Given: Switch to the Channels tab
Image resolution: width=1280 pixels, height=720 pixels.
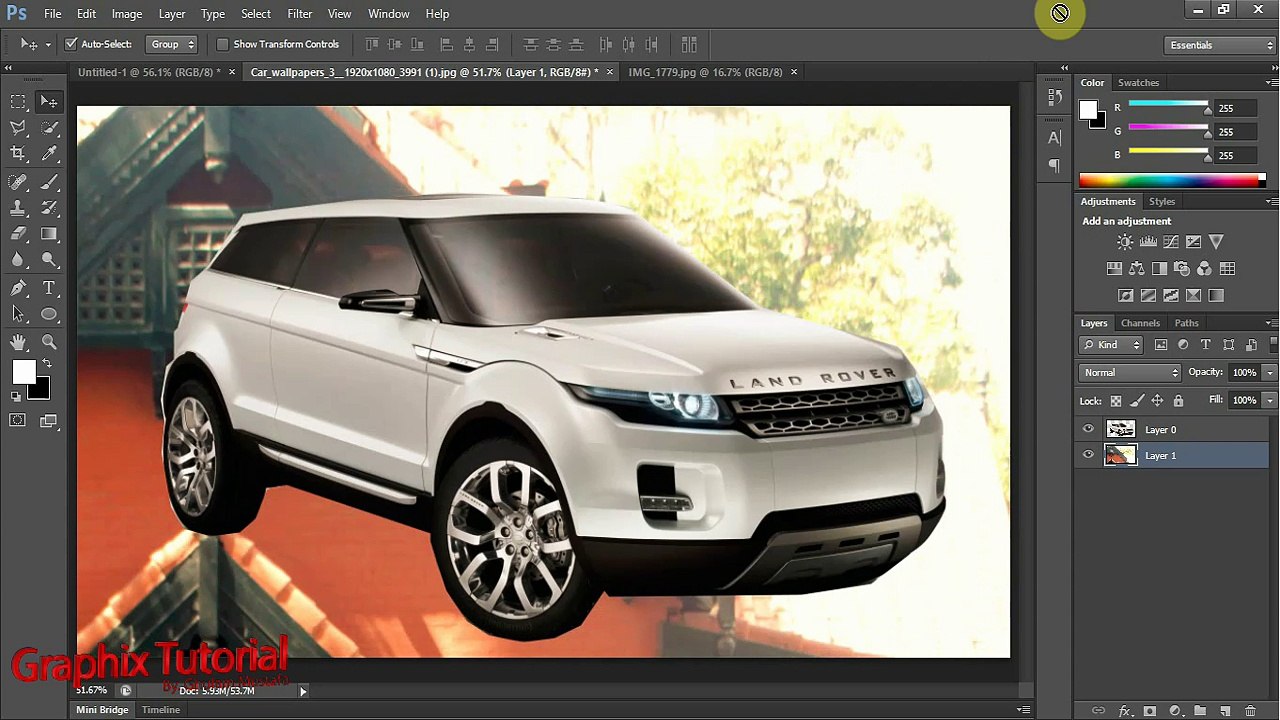Looking at the screenshot, I should (x=1140, y=323).
